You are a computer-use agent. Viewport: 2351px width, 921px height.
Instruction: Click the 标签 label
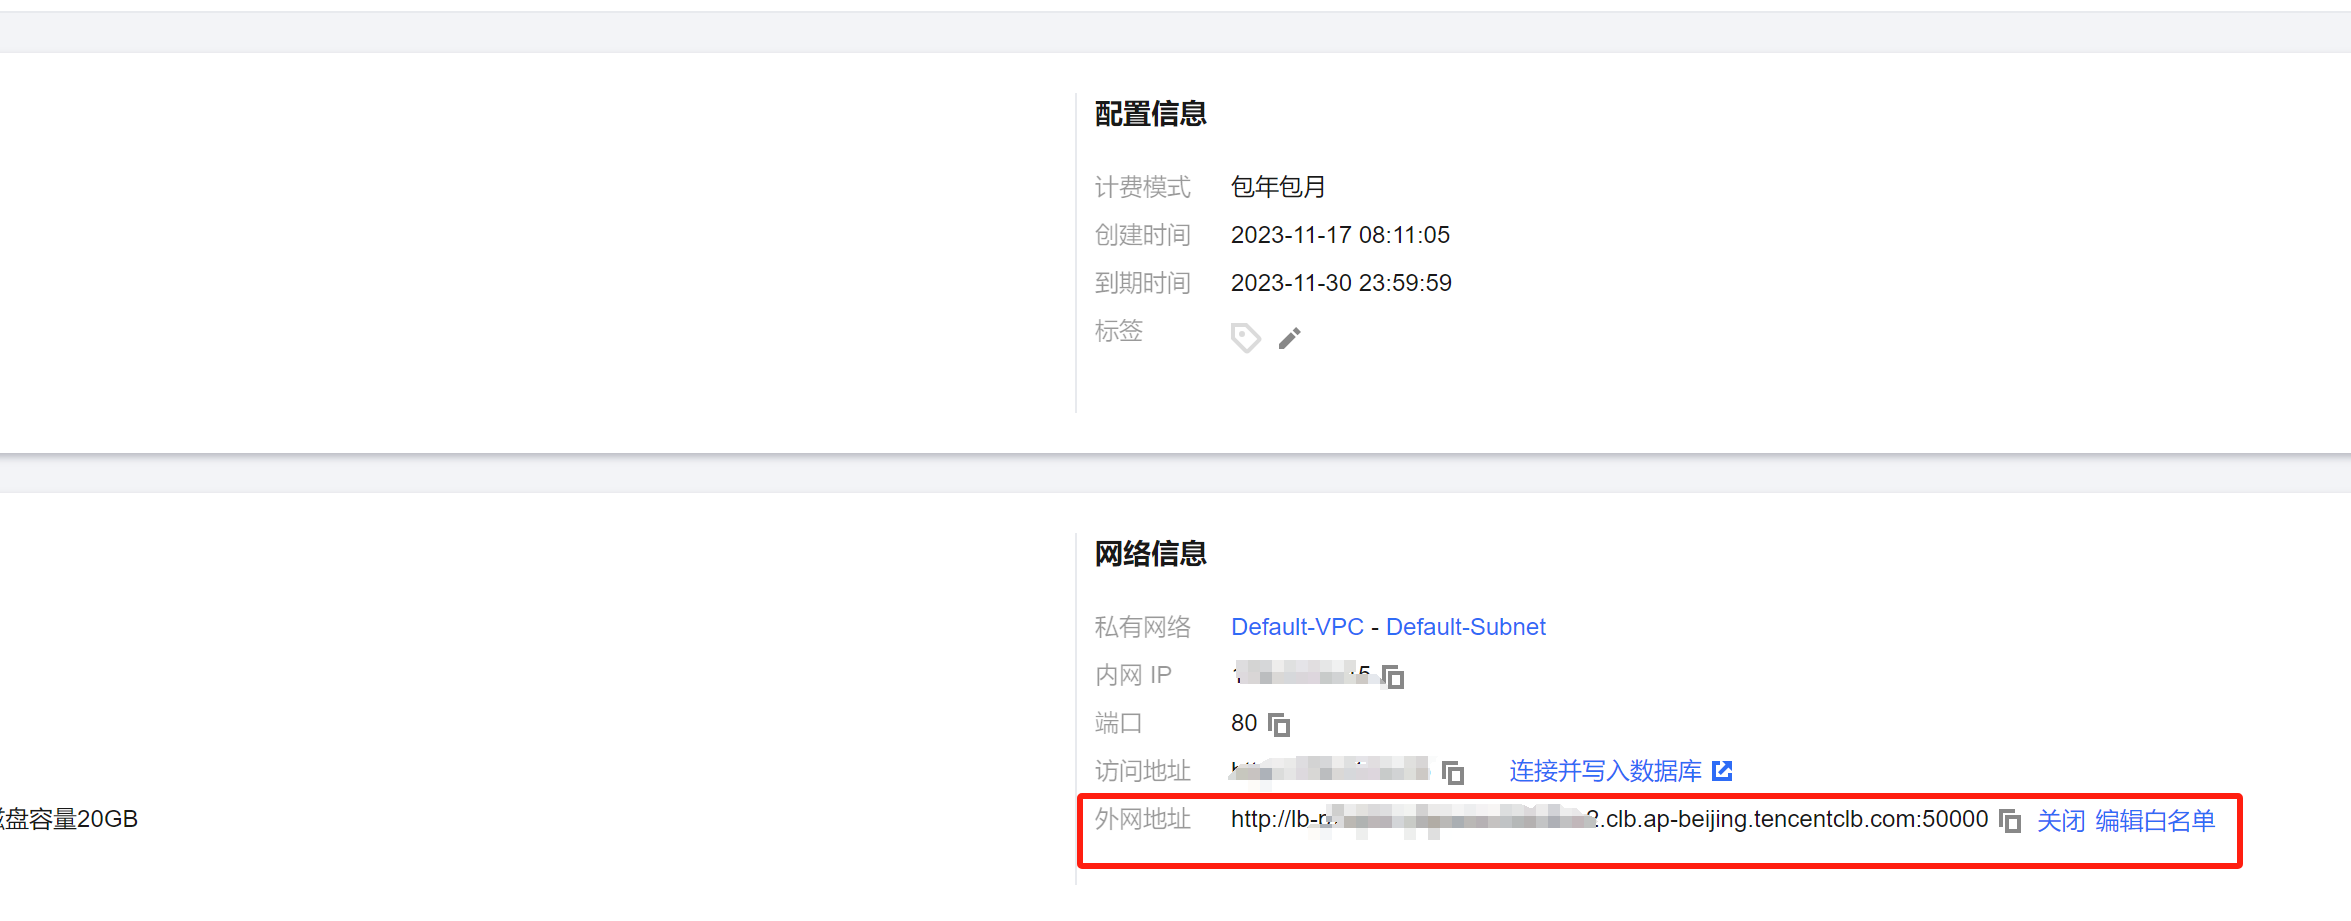pyautogui.click(x=1118, y=331)
